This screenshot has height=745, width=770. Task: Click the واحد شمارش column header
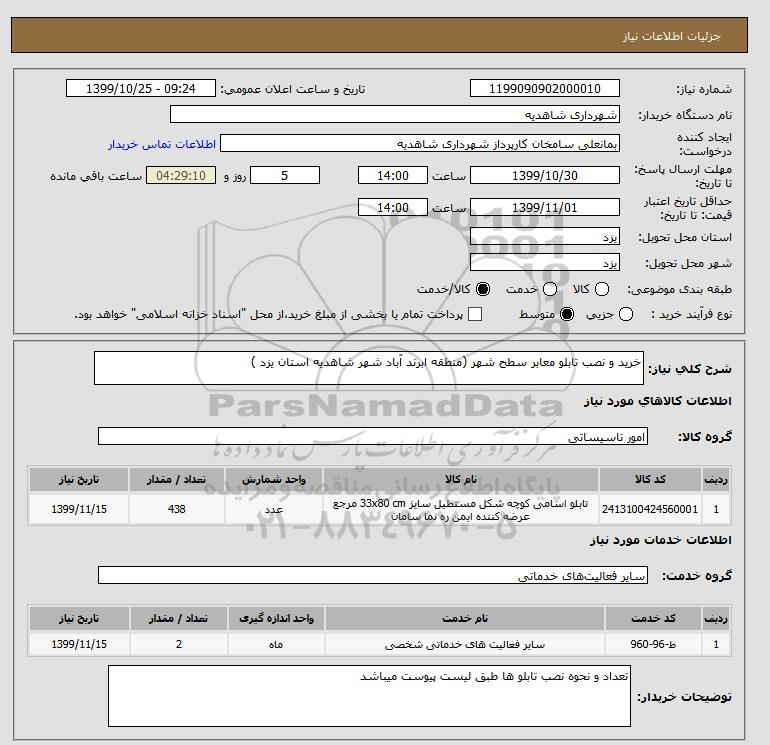(274, 479)
